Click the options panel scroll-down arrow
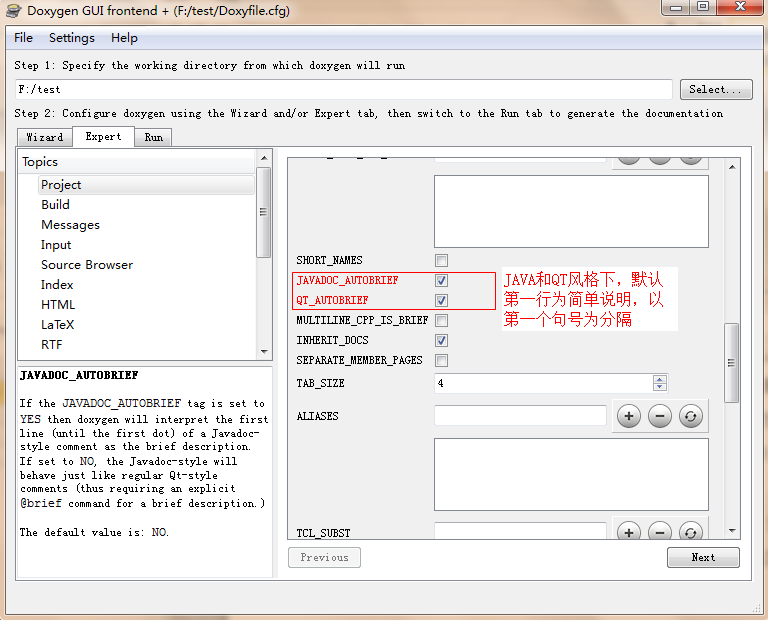 pyautogui.click(x=732, y=530)
